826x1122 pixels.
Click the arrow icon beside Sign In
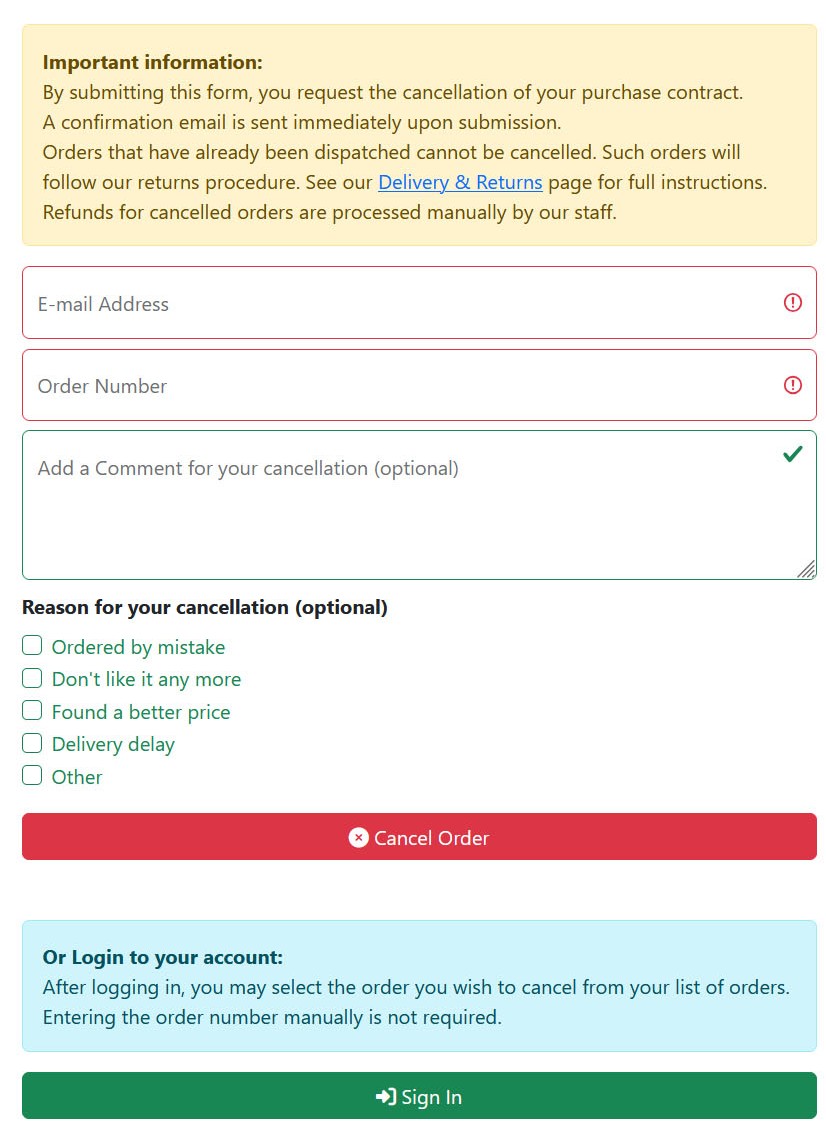click(386, 1096)
